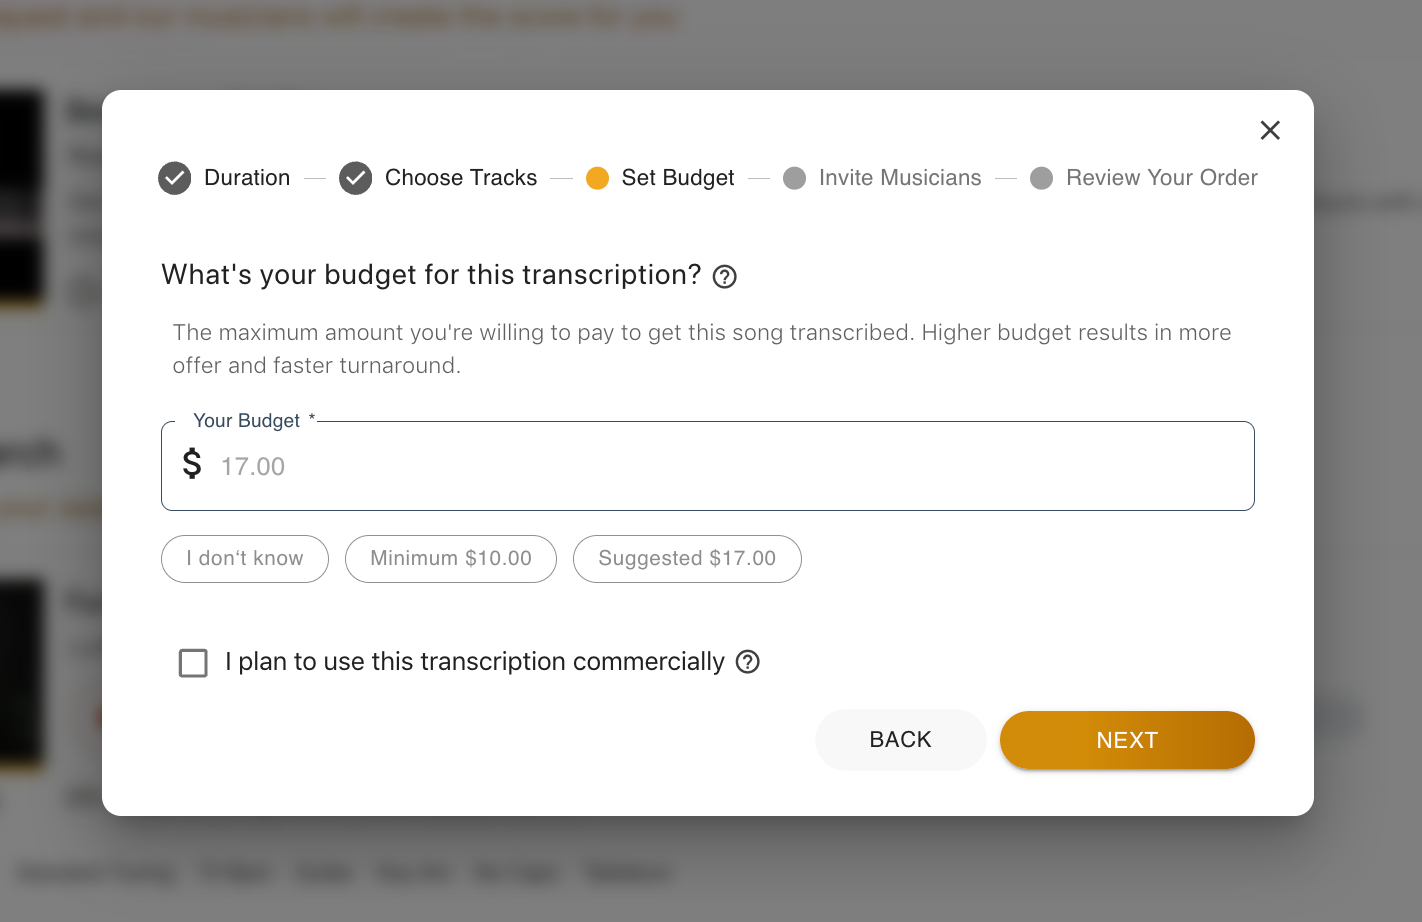The width and height of the screenshot is (1422, 922).
Task: Enable commercial use checkbox
Action: click(193, 663)
